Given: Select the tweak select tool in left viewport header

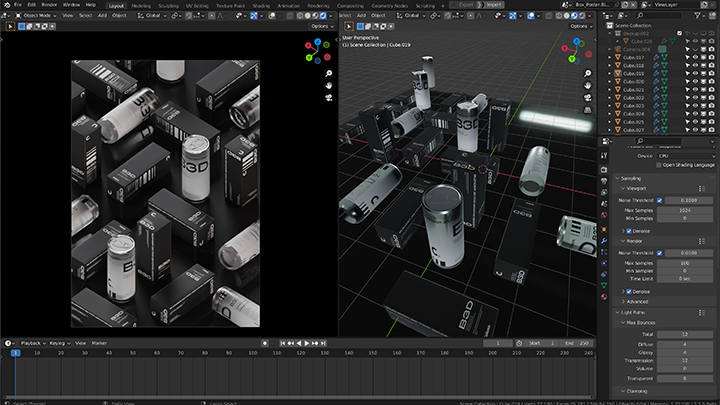Looking at the screenshot, I should pyautogui.click(x=10, y=26).
